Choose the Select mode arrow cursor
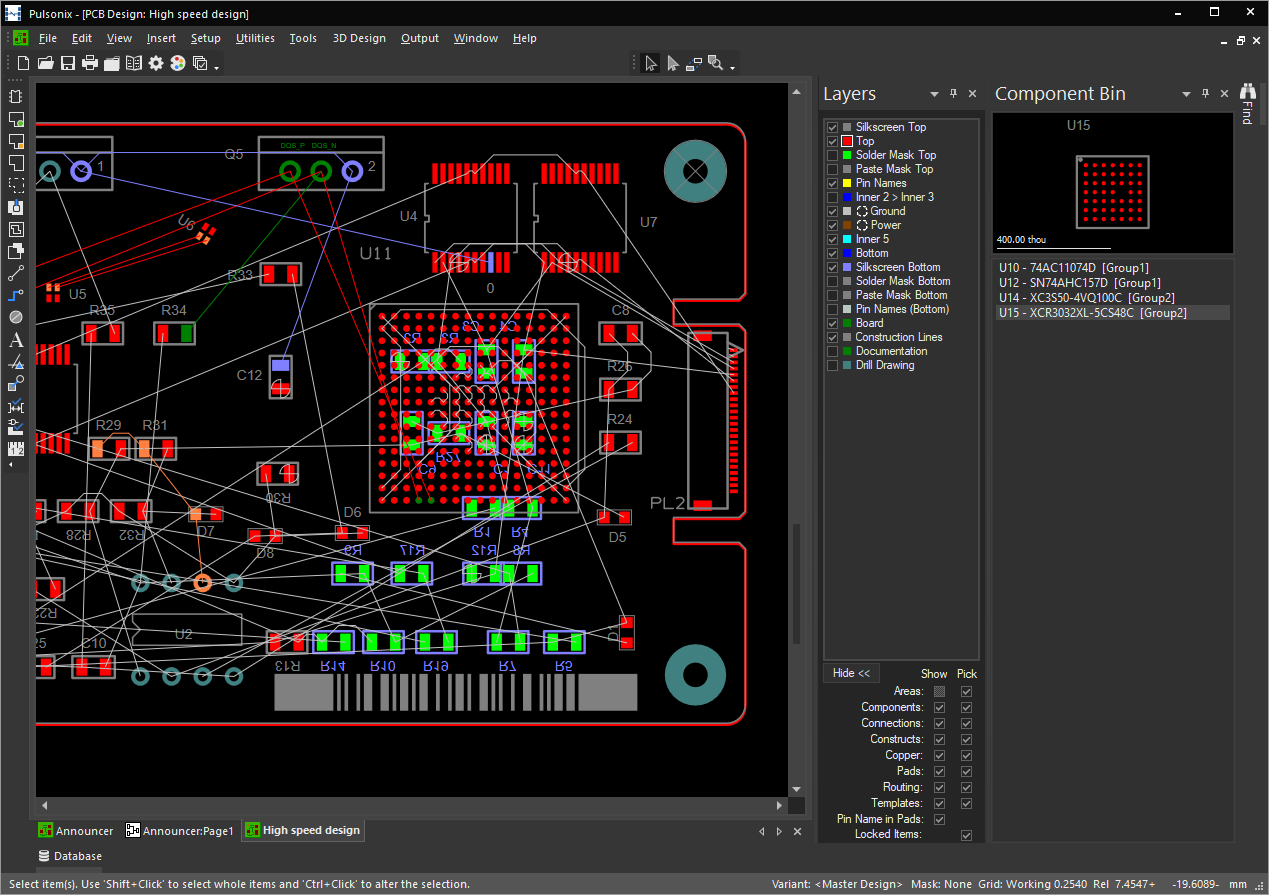 coord(651,63)
